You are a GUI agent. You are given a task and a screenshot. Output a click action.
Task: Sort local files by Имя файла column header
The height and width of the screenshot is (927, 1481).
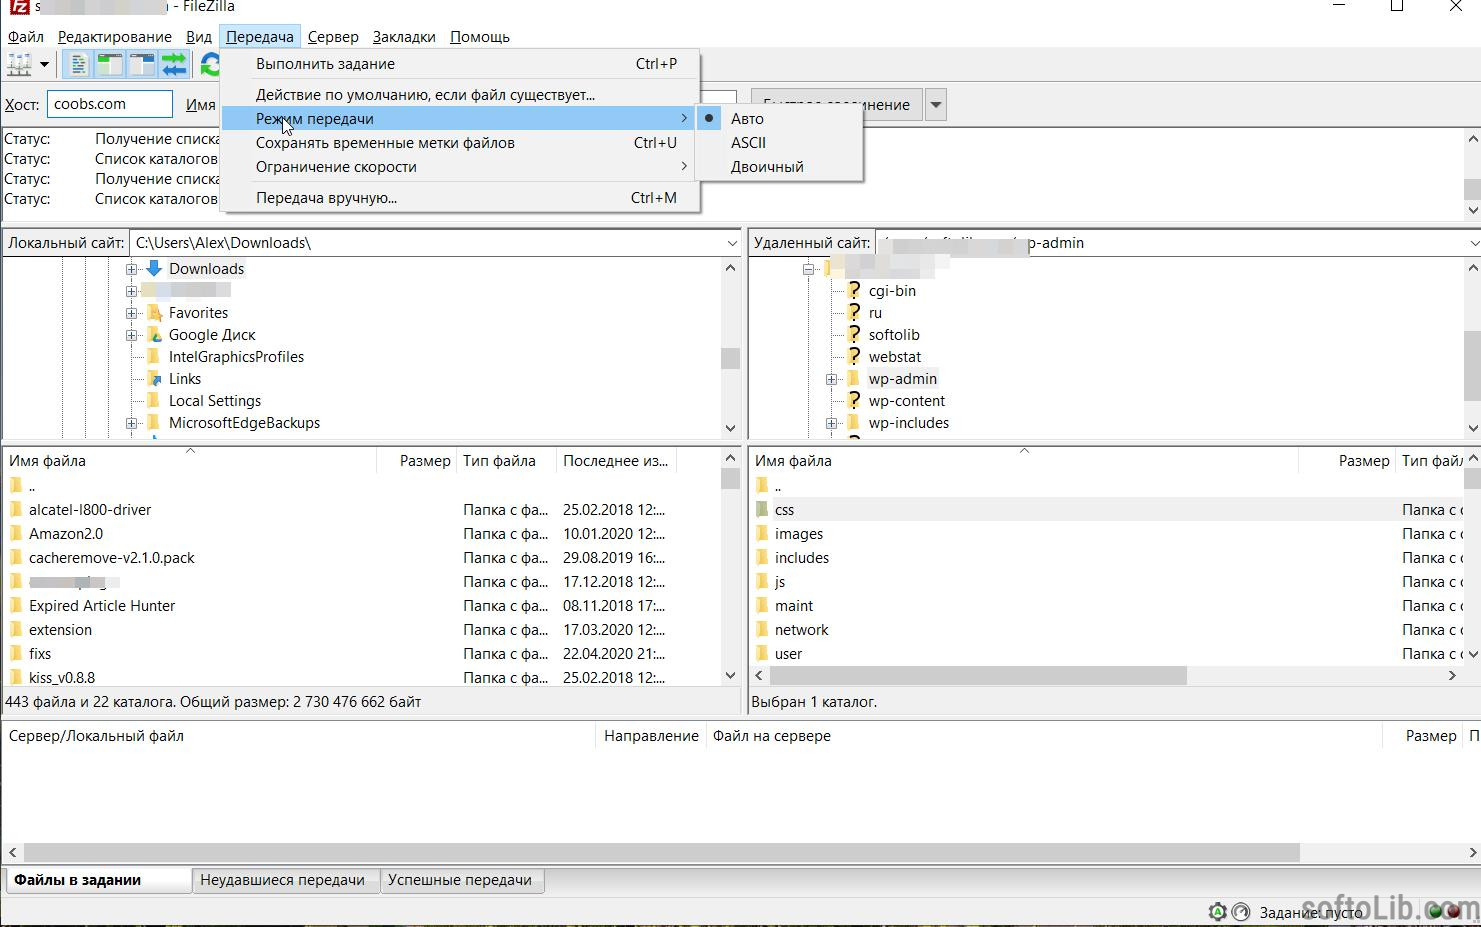click(x=190, y=460)
